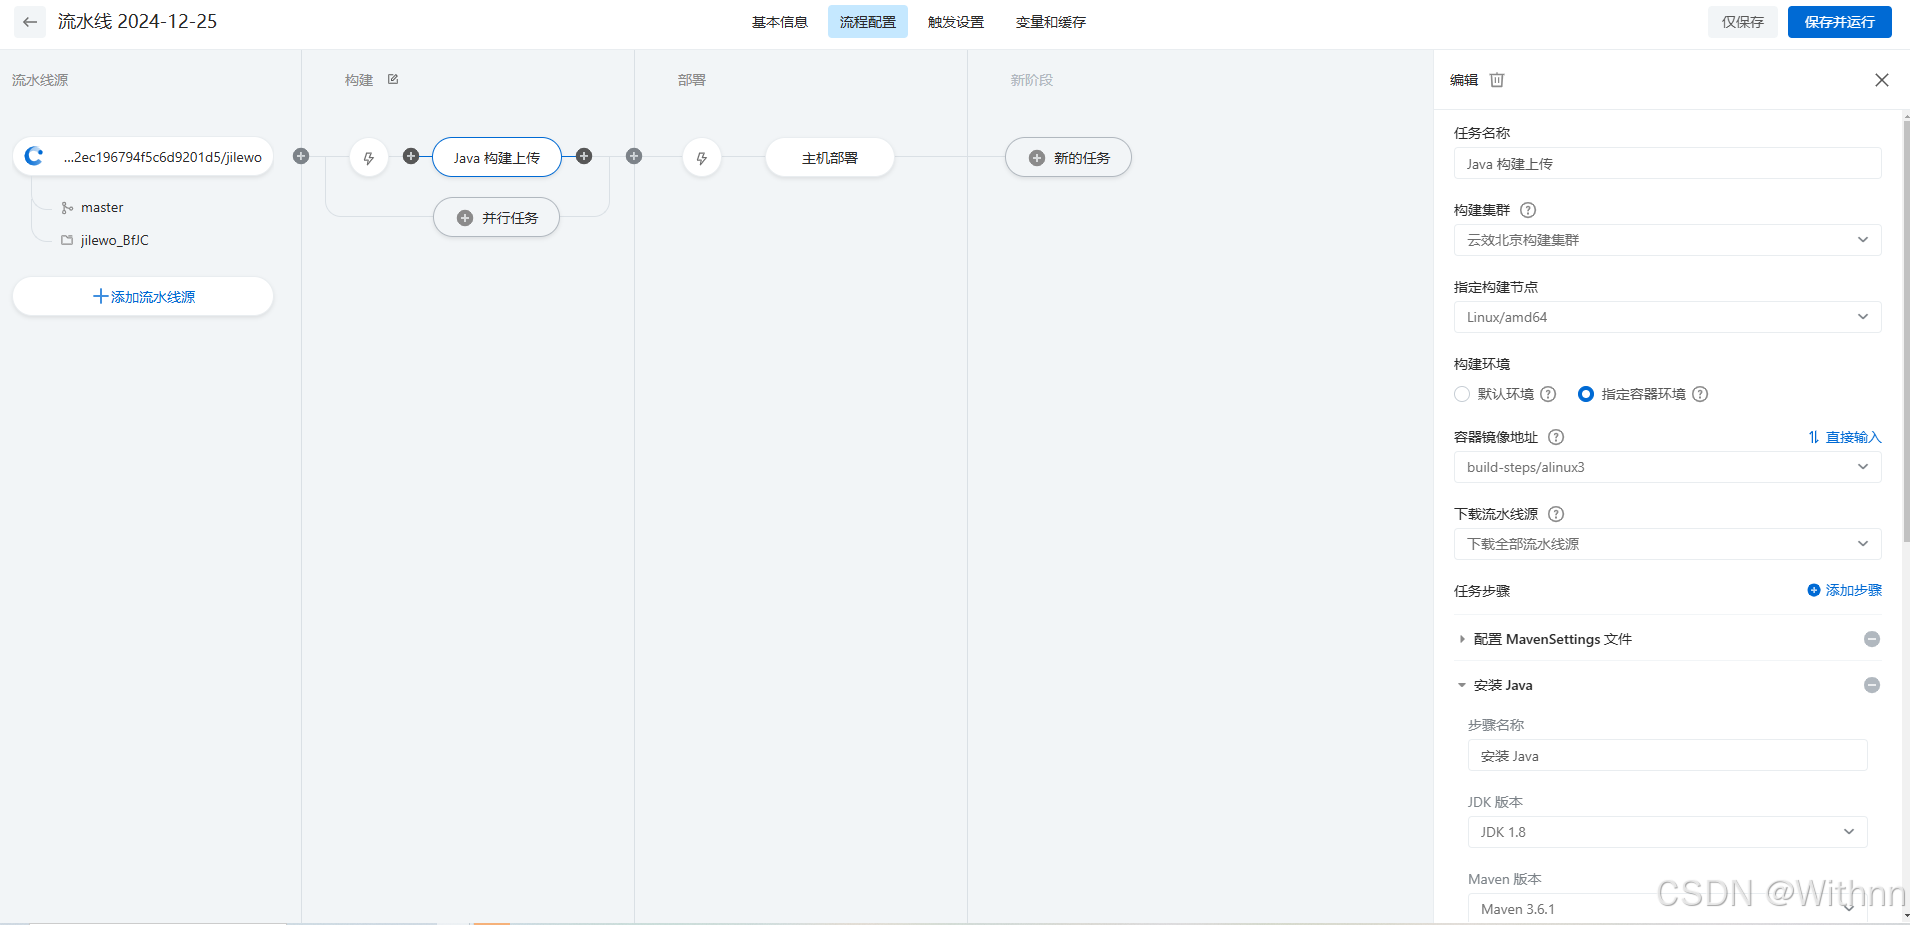Image resolution: width=1910 pixels, height=925 pixels.
Task: Add a task via plus icon after Java 构建上传
Action: [585, 156]
